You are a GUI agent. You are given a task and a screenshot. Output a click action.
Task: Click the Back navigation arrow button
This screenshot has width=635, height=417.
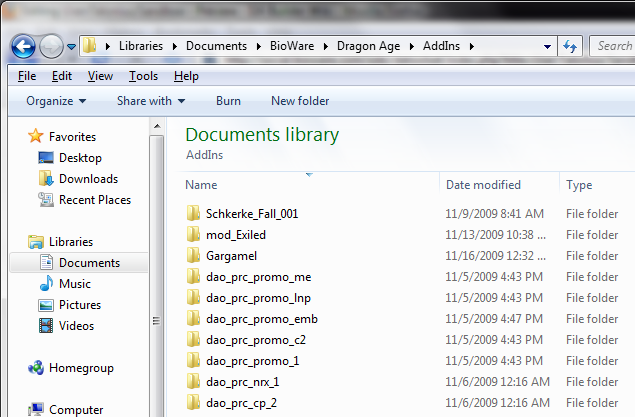tap(24, 46)
